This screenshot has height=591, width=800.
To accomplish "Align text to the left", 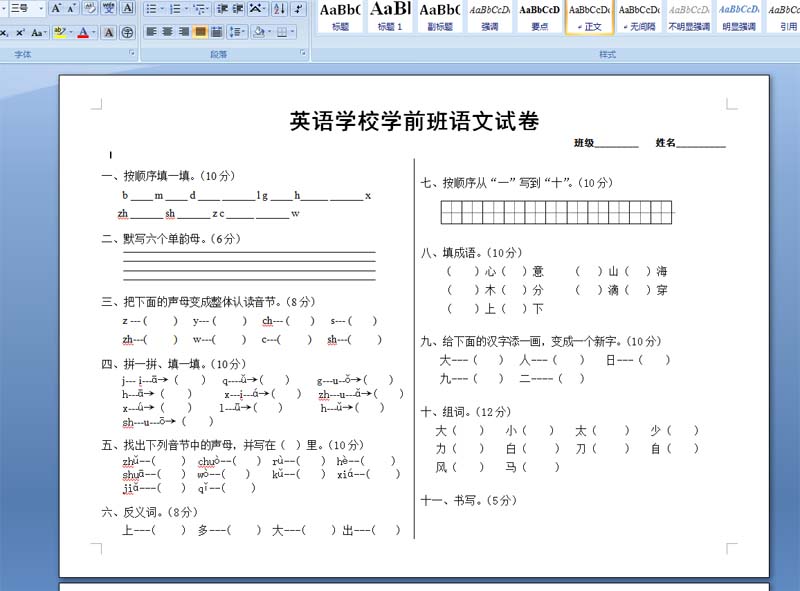I will pyautogui.click(x=152, y=32).
